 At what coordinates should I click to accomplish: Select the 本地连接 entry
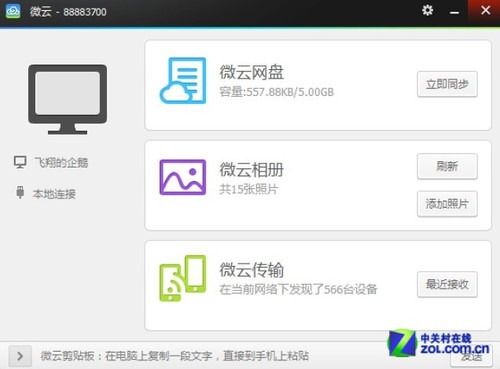click(x=46, y=193)
